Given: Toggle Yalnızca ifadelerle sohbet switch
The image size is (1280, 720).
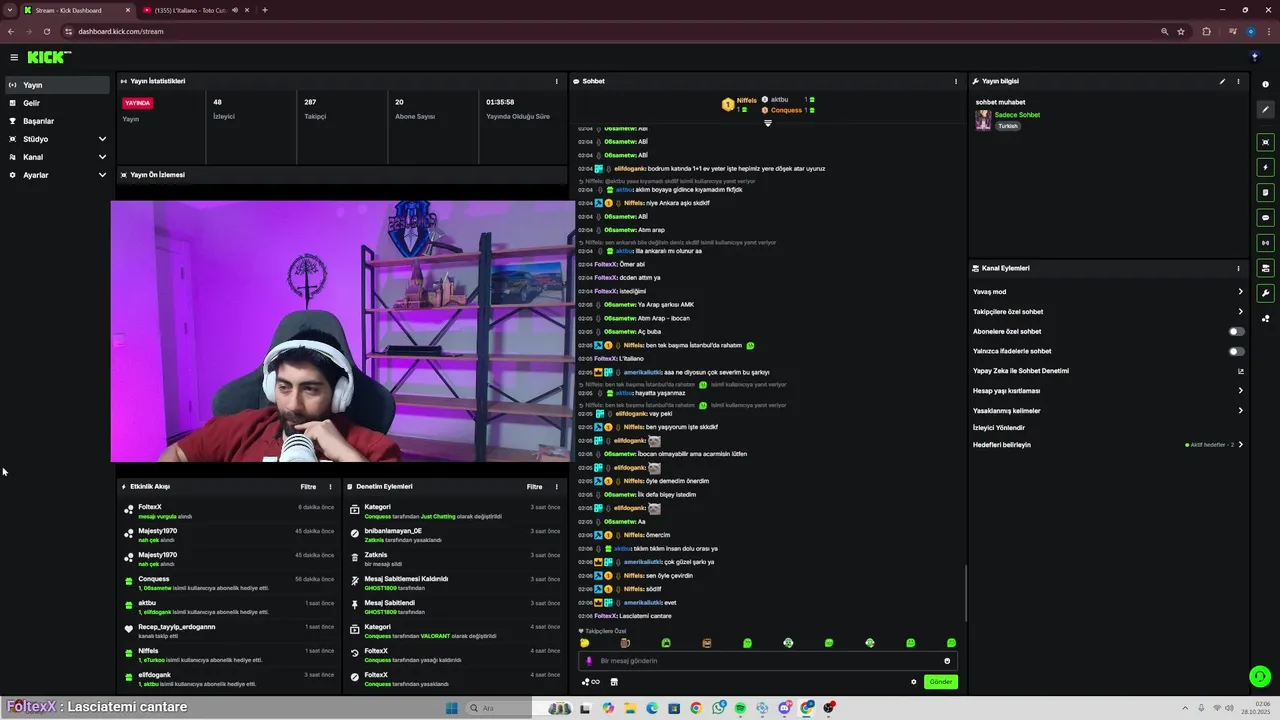Looking at the screenshot, I should click(1237, 351).
